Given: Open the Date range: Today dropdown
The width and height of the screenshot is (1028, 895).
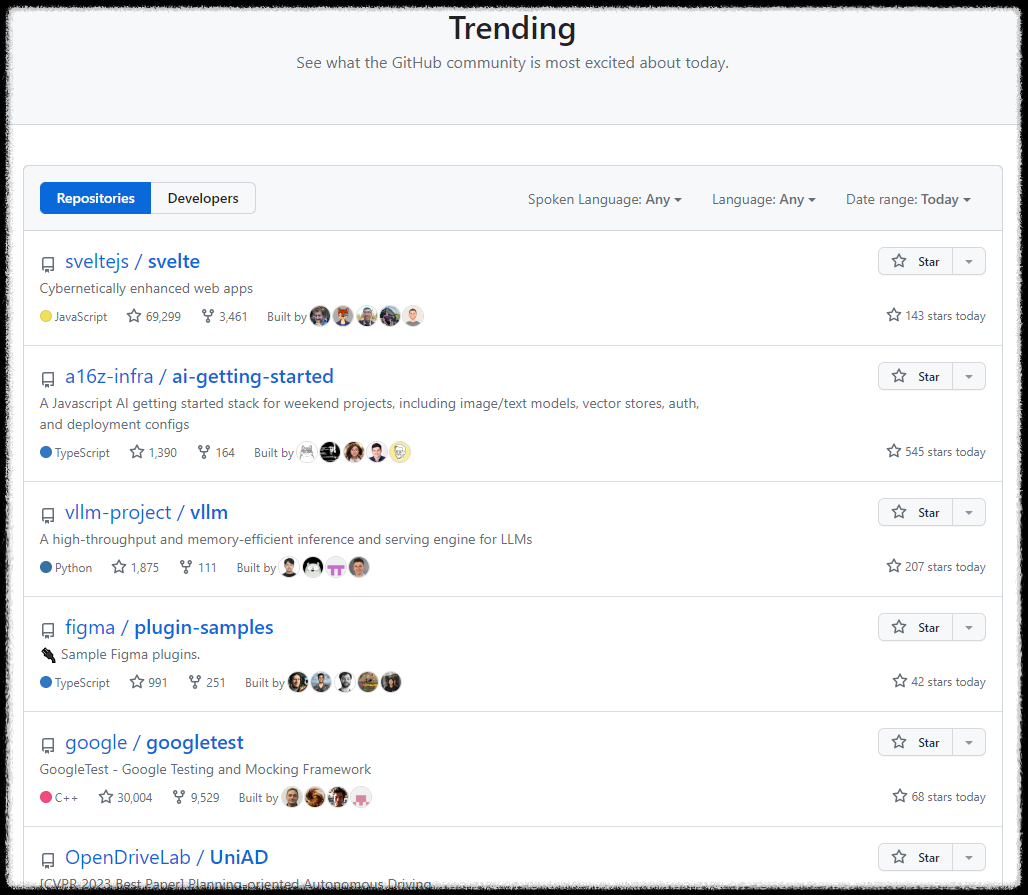Looking at the screenshot, I should tap(908, 199).
